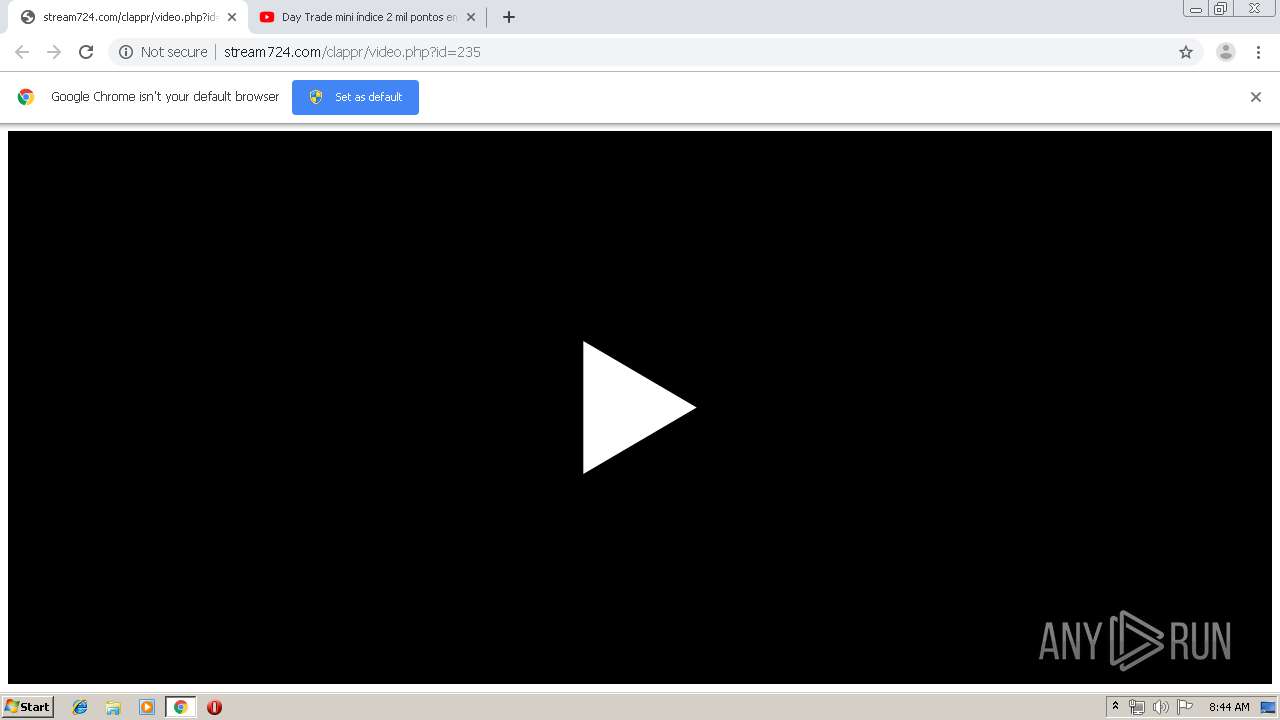Restore down the Chrome window

1221,8
